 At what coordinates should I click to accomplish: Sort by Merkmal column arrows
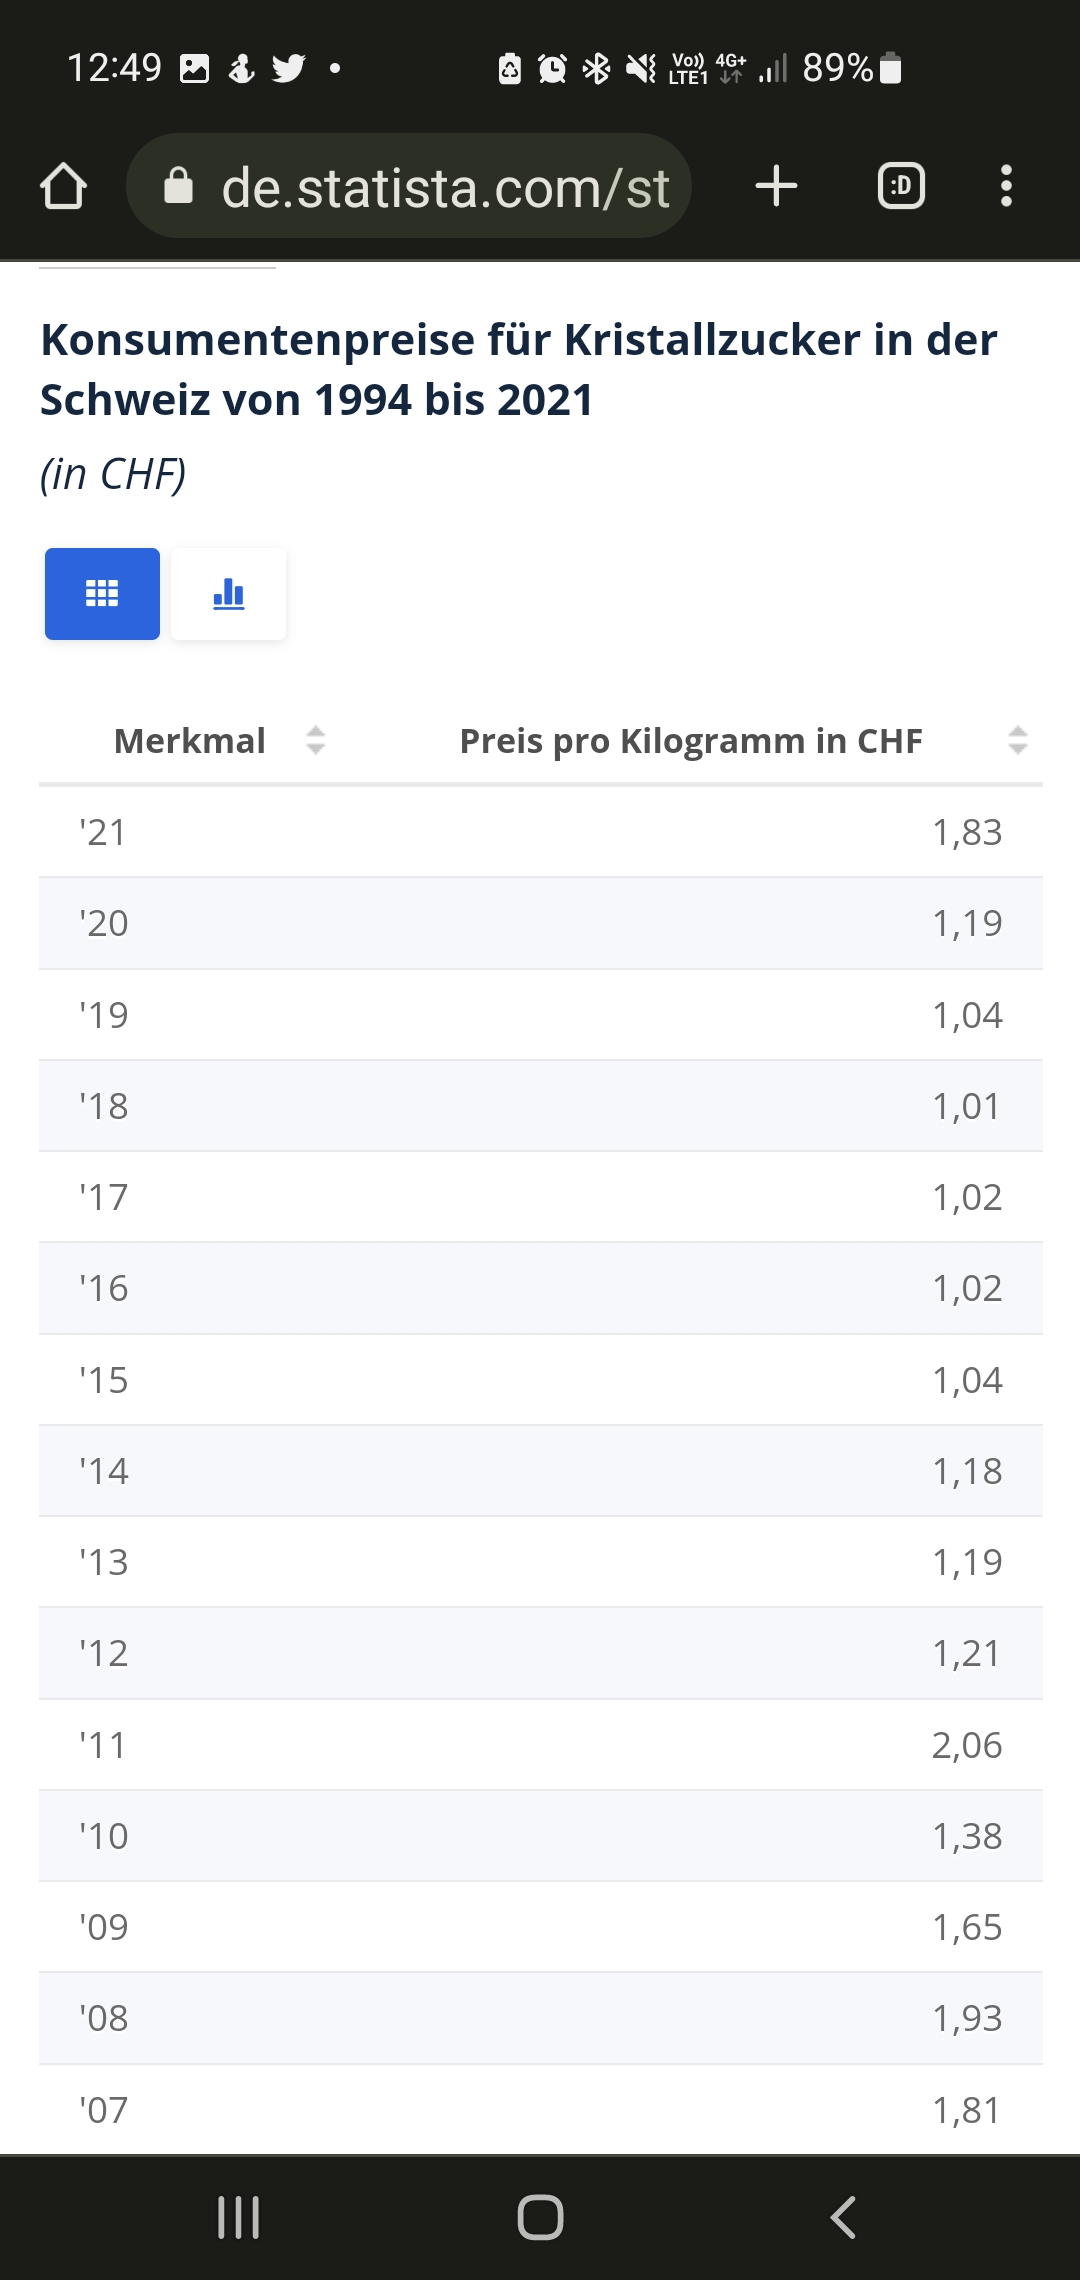[x=316, y=740]
